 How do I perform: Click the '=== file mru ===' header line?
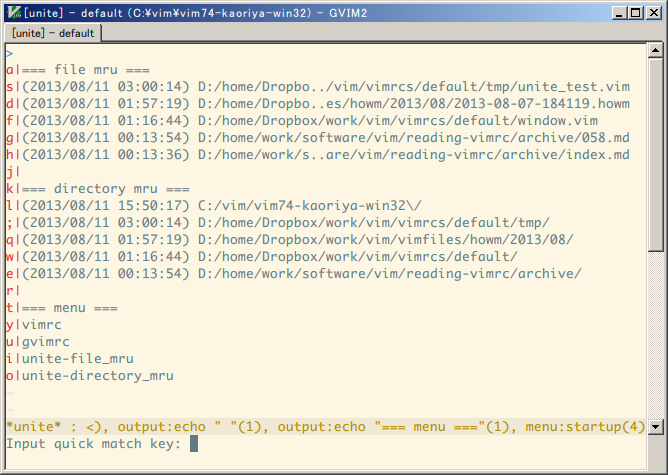pyautogui.click(x=86, y=70)
